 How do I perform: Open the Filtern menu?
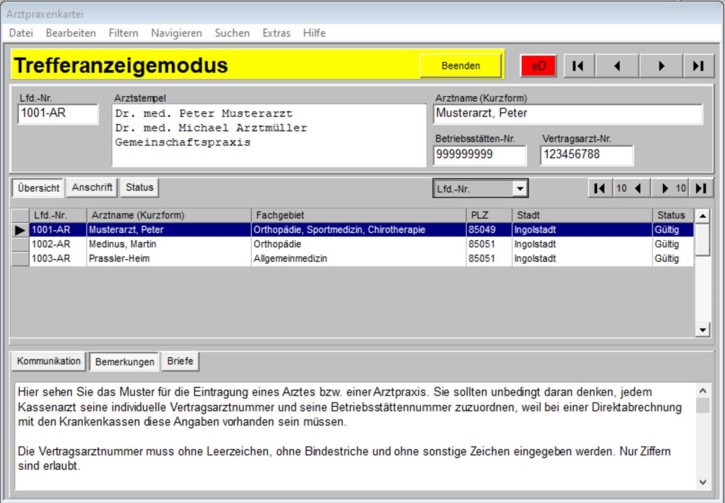[x=124, y=33]
